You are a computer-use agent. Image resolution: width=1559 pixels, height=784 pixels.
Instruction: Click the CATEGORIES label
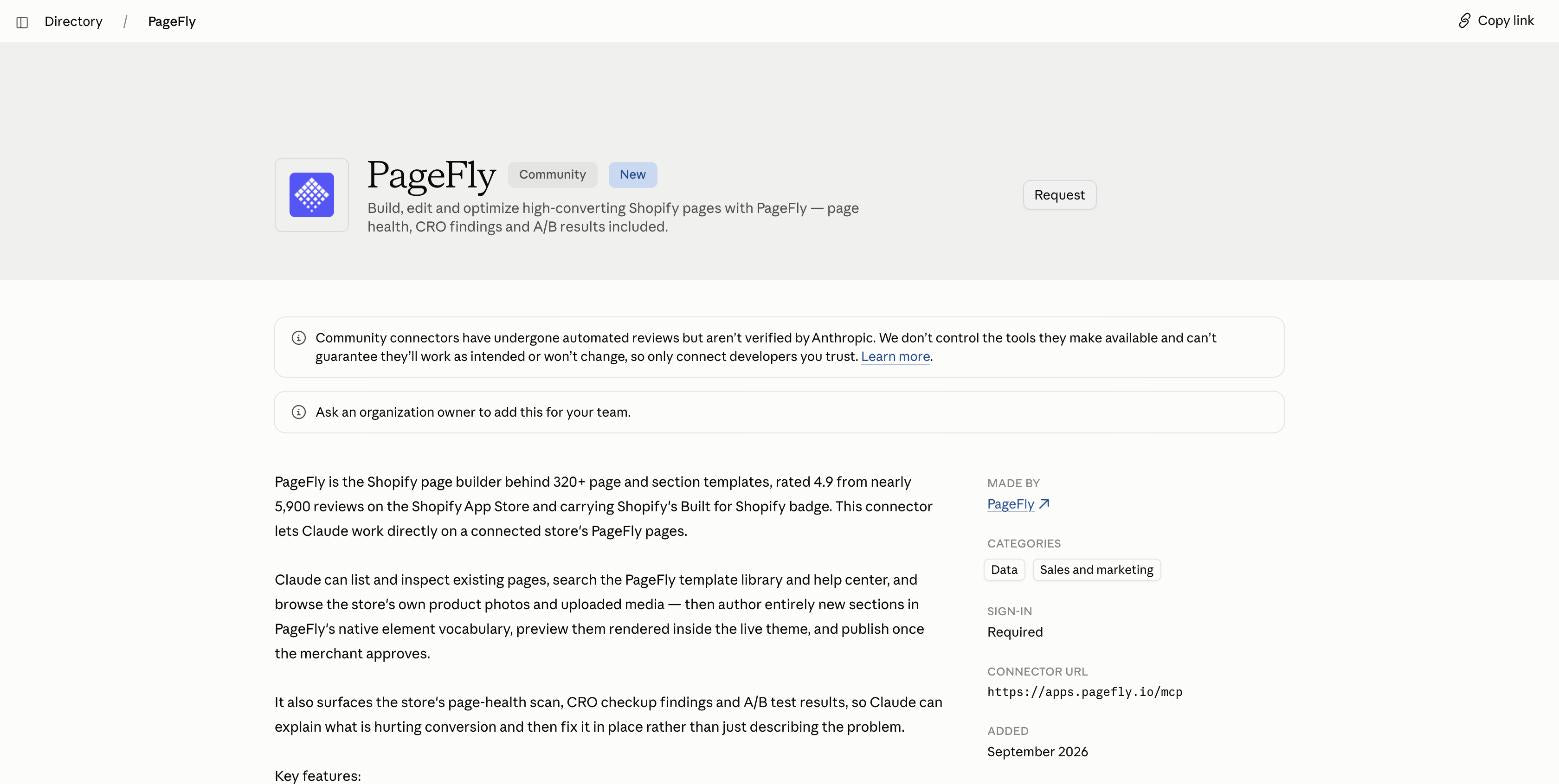pyautogui.click(x=1024, y=544)
